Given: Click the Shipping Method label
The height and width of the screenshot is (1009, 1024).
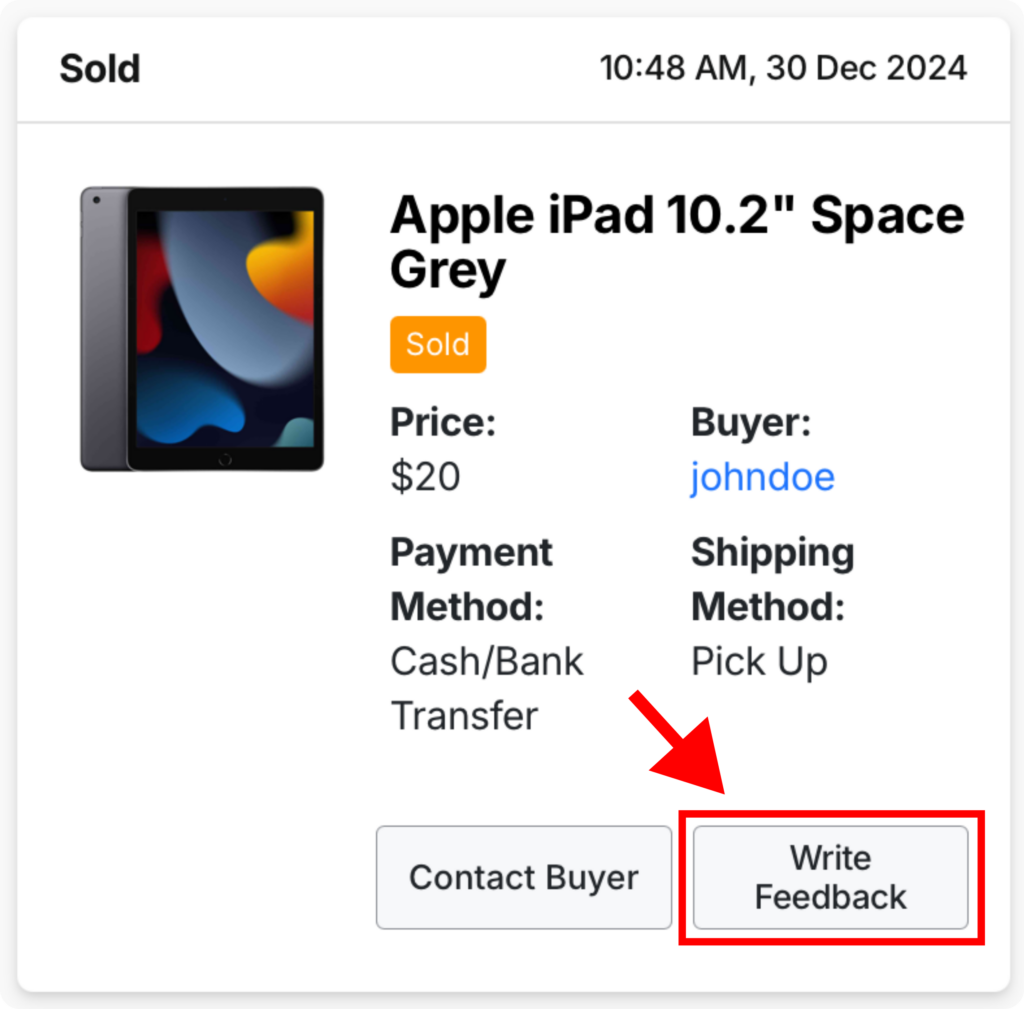Looking at the screenshot, I should click(x=773, y=579).
